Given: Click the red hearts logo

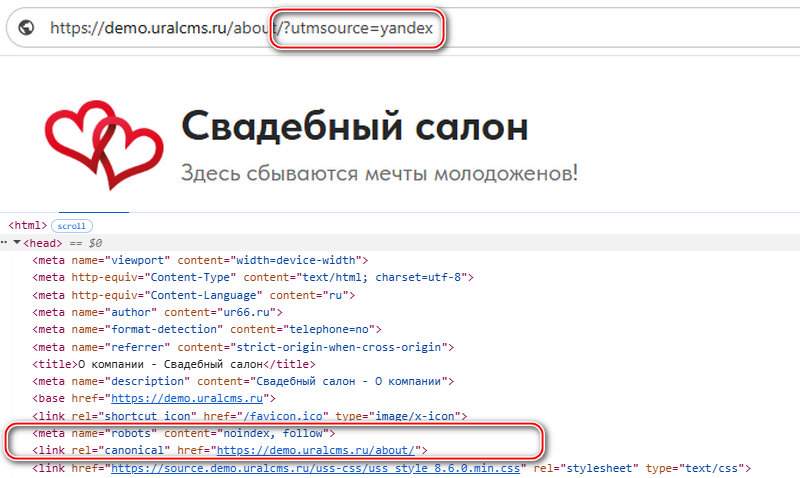Looking at the screenshot, I should (104, 145).
